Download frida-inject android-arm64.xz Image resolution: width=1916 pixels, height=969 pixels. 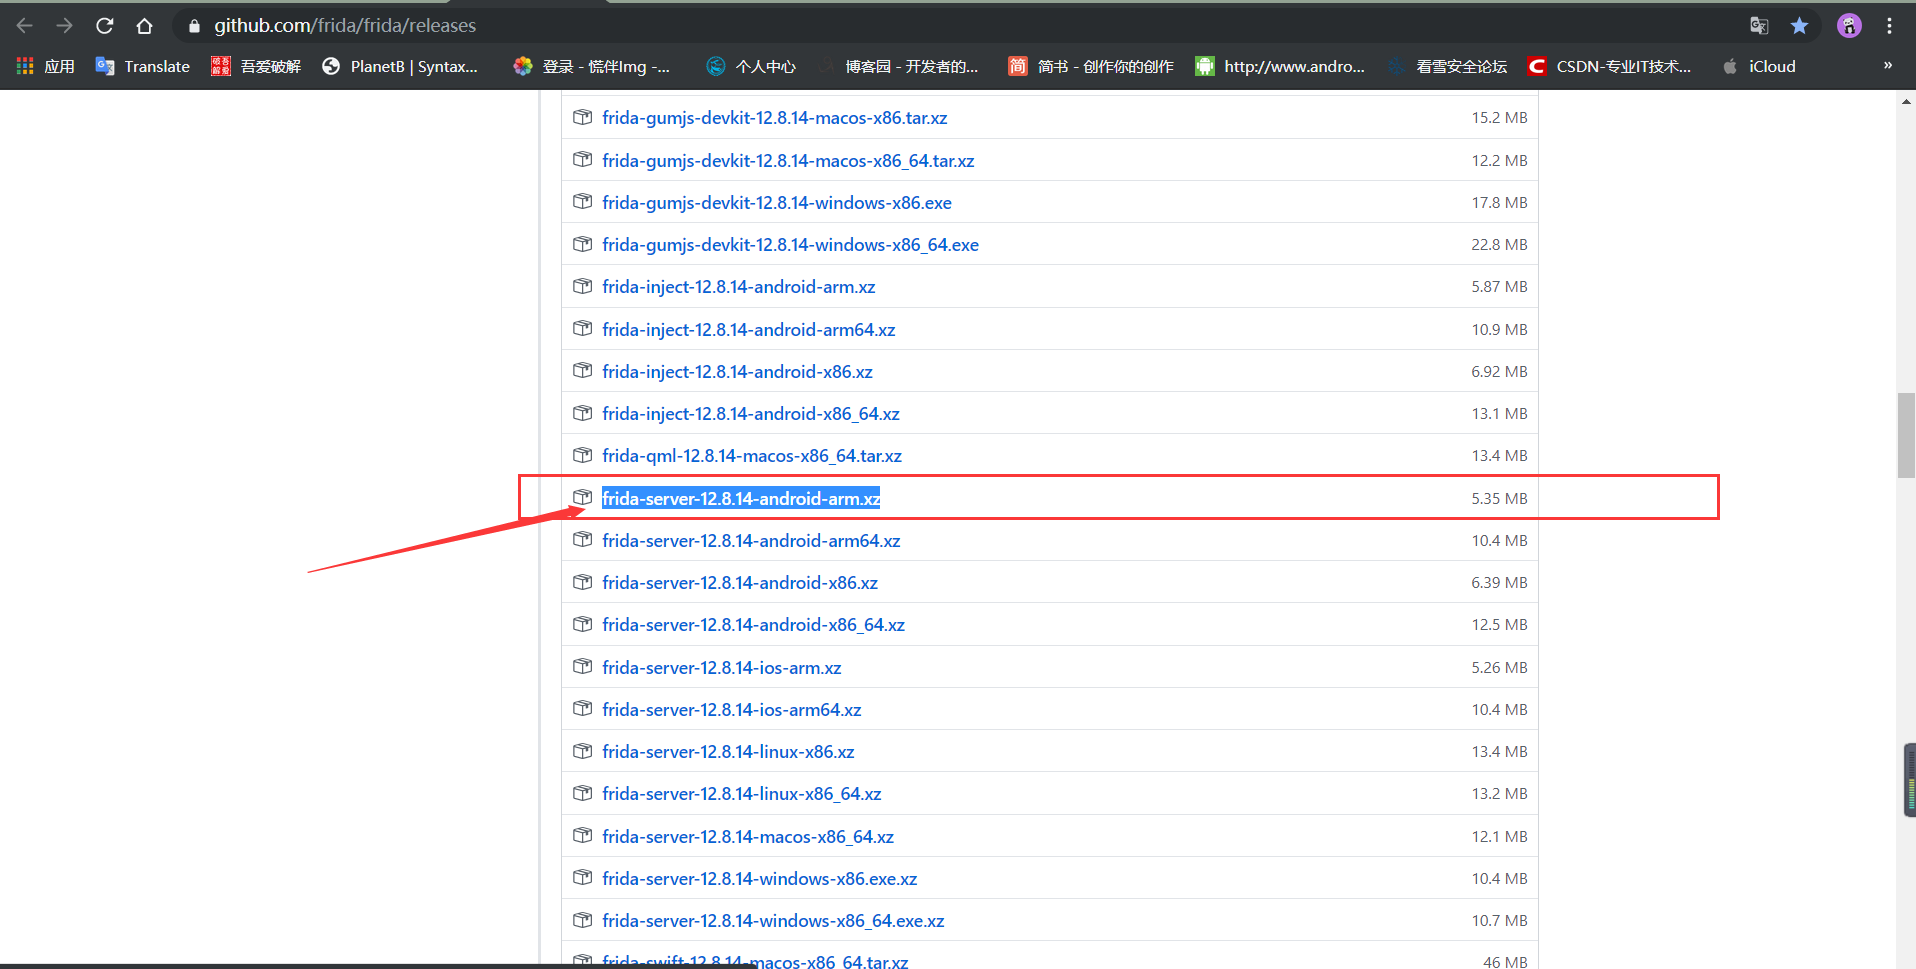[x=749, y=330]
